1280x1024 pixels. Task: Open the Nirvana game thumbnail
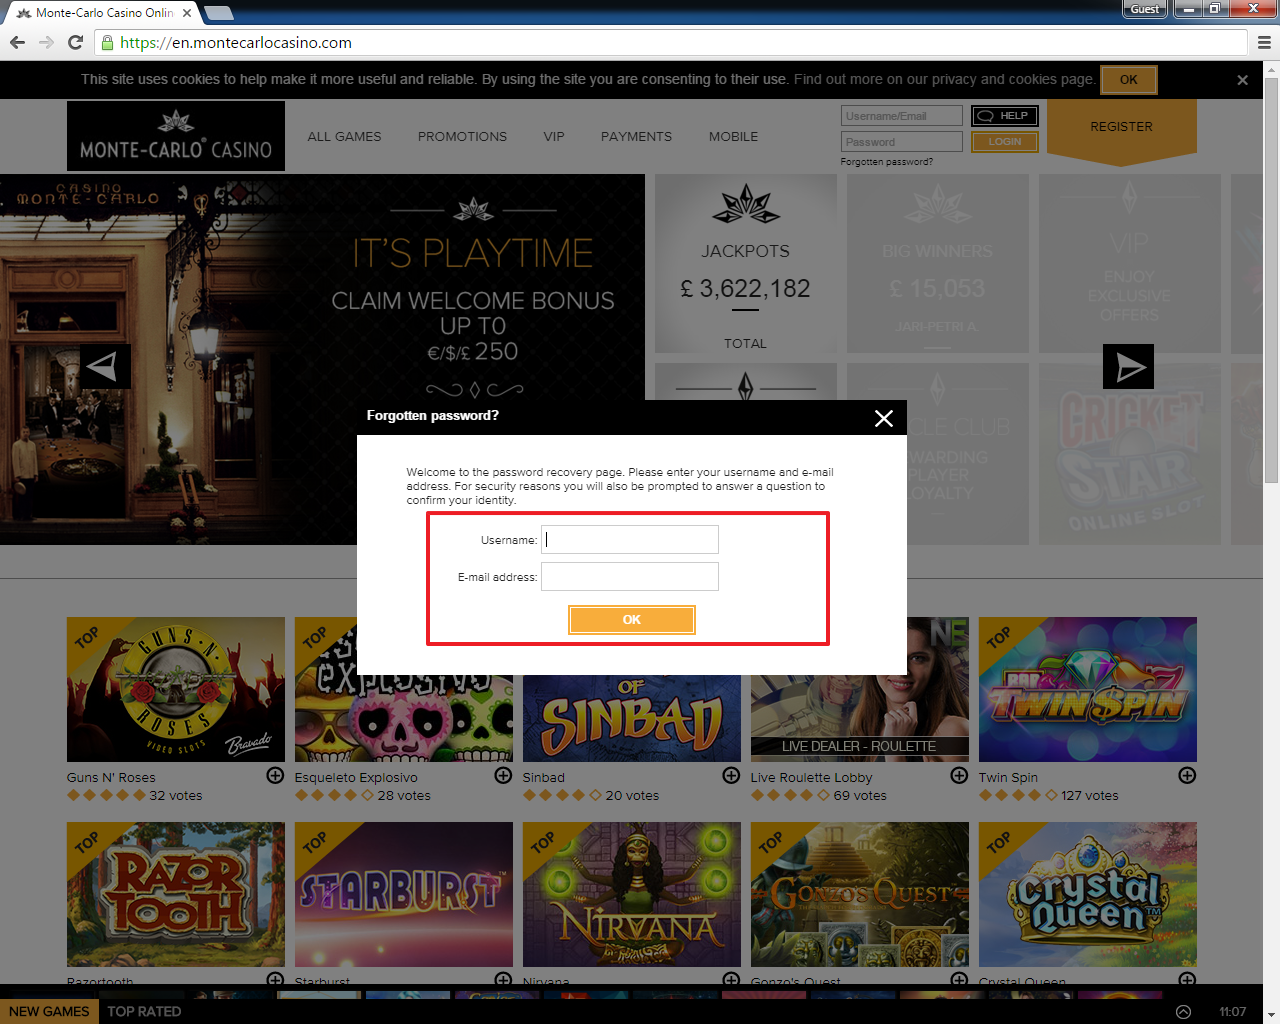[632, 895]
